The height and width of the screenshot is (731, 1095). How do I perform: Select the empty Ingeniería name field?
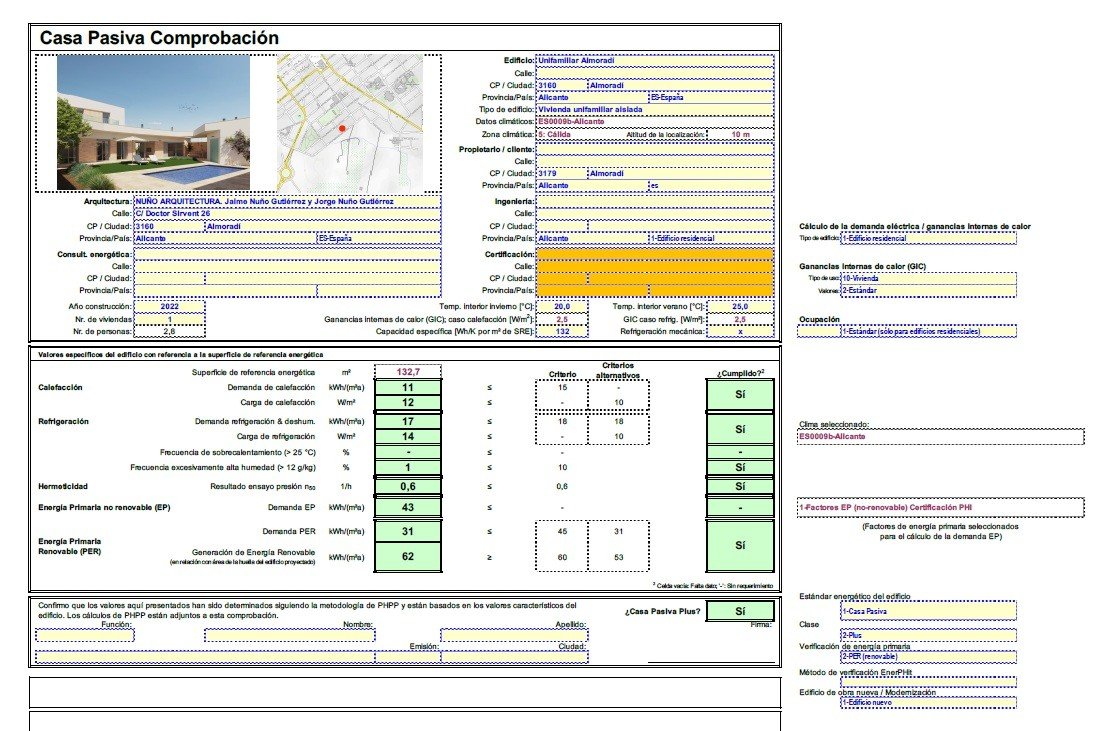pos(655,201)
